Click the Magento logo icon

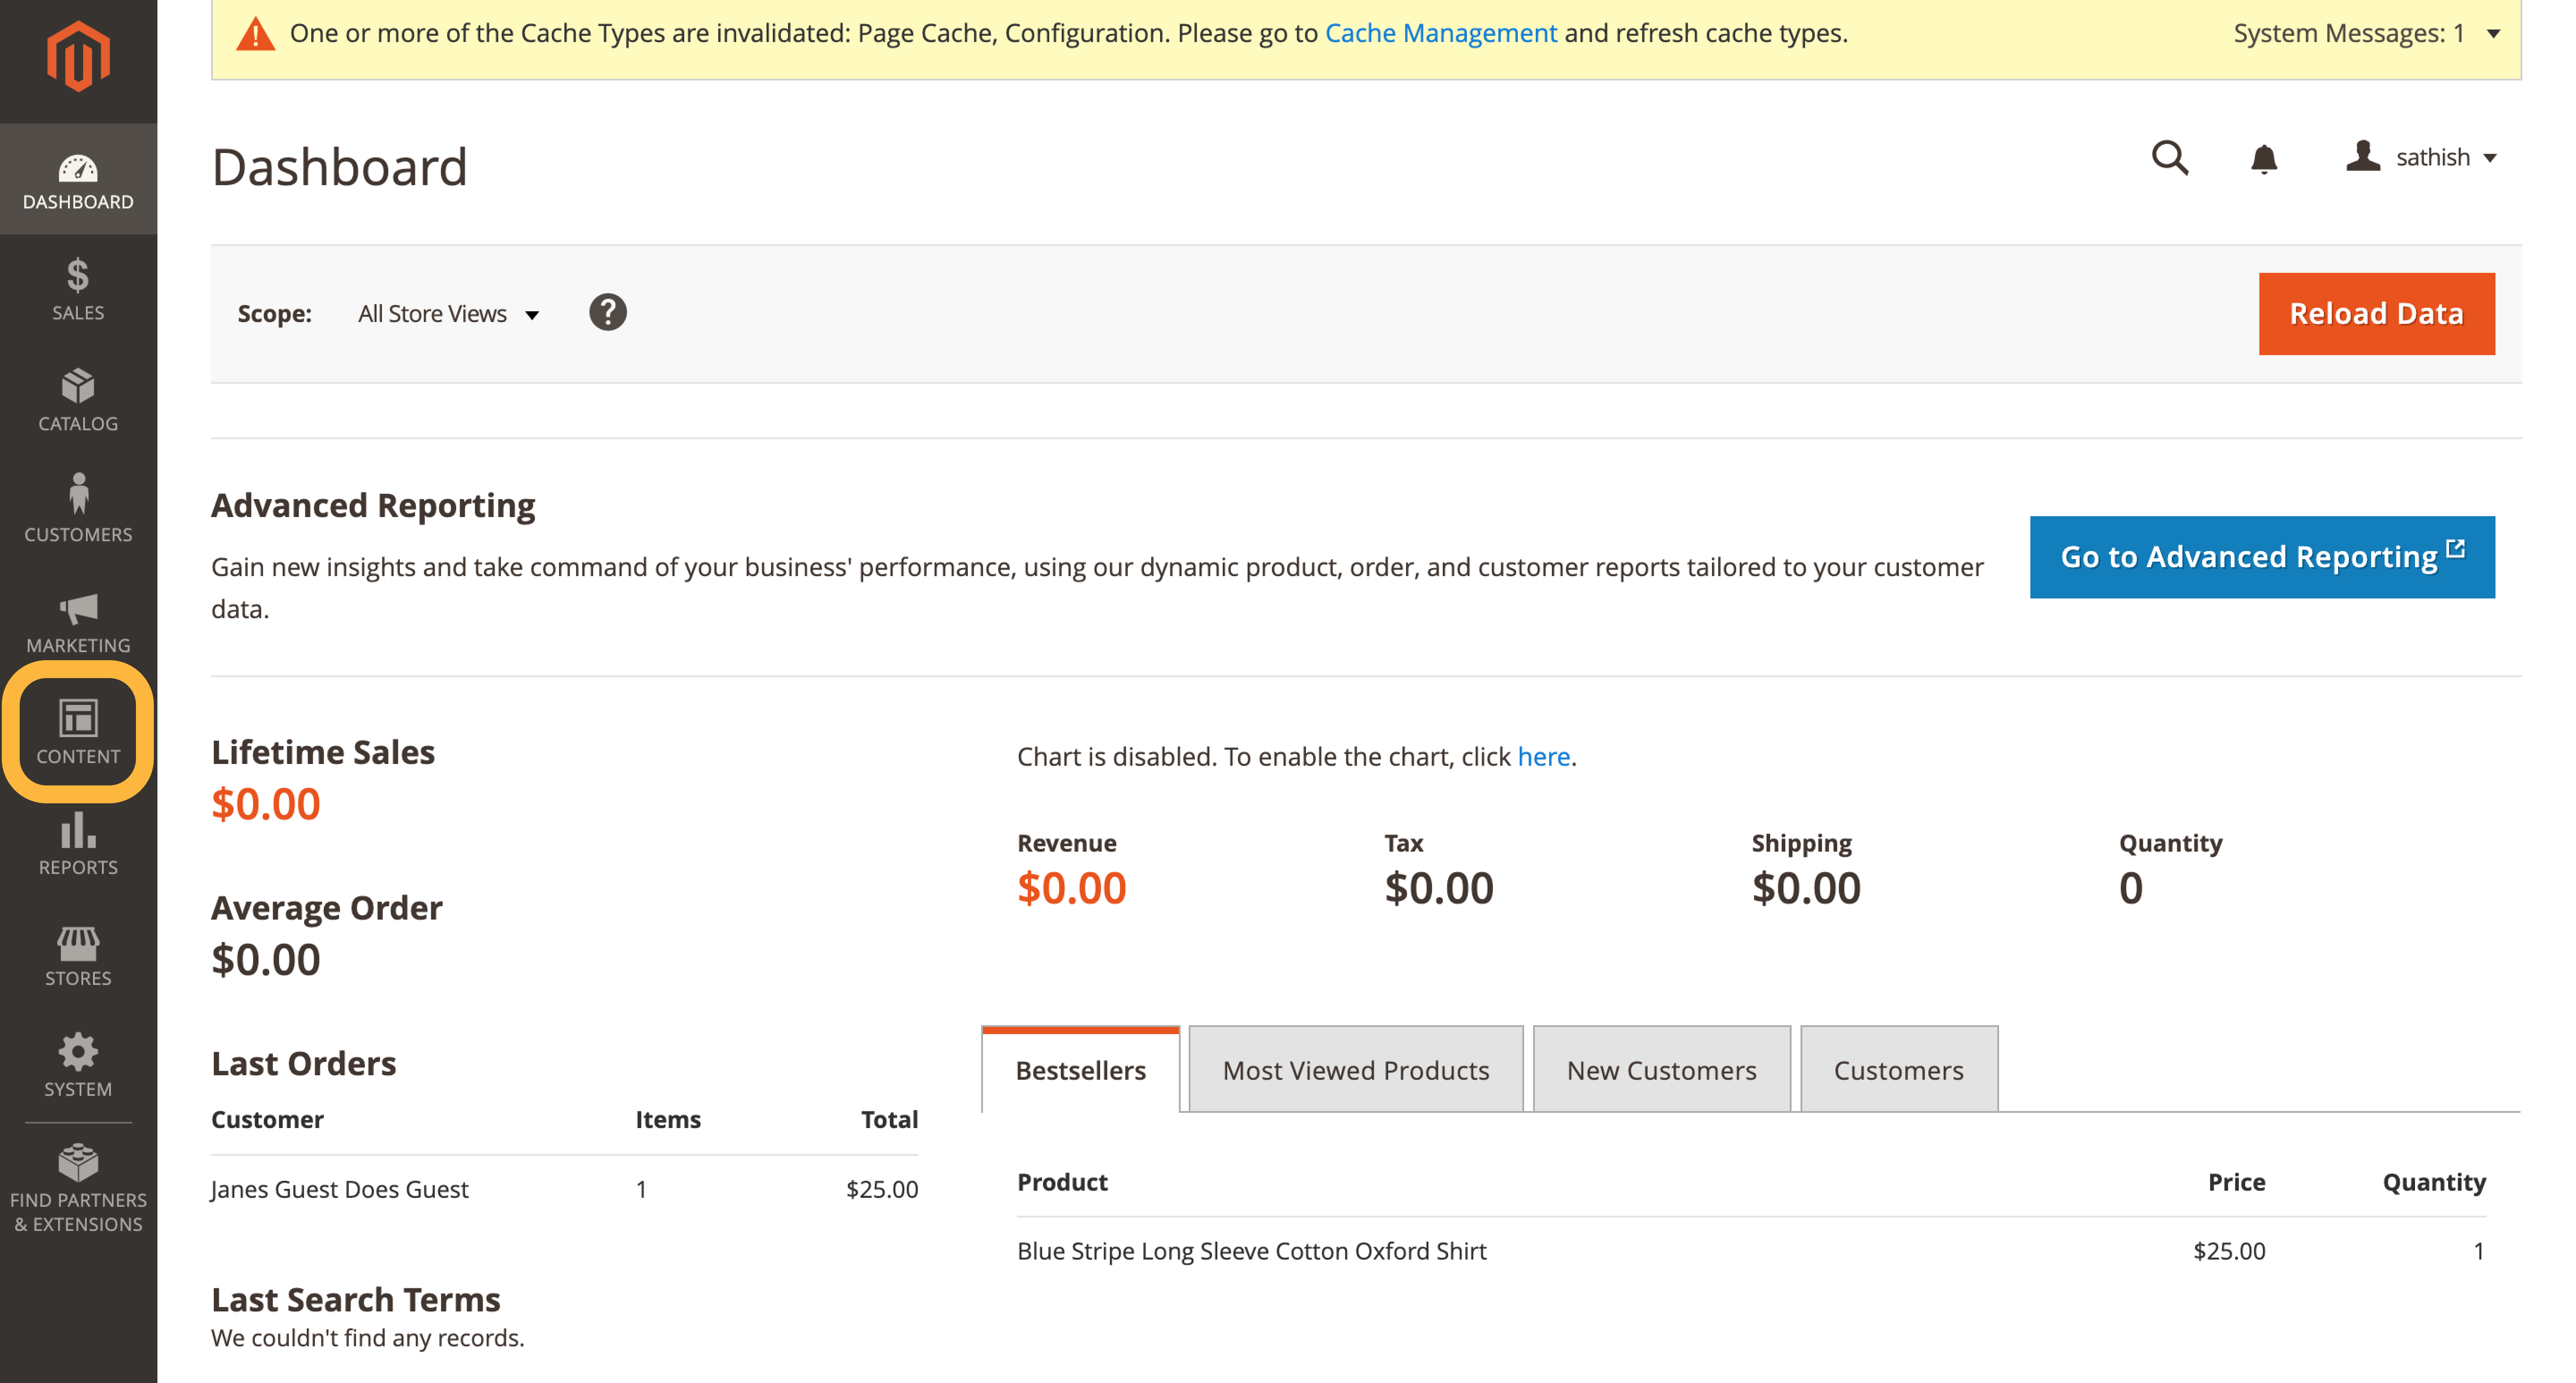click(78, 57)
